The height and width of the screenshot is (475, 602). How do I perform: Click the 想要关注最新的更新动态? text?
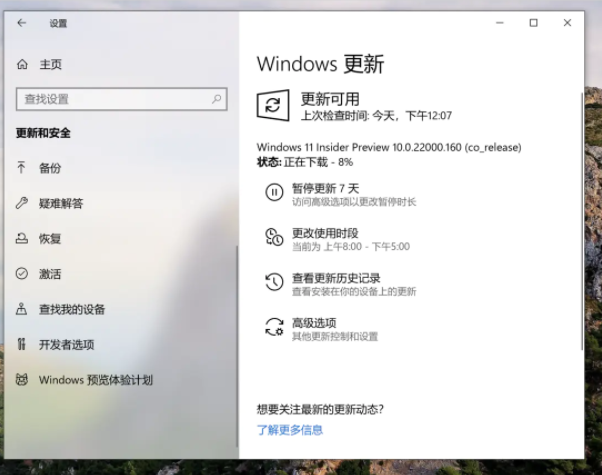coord(320,409)
